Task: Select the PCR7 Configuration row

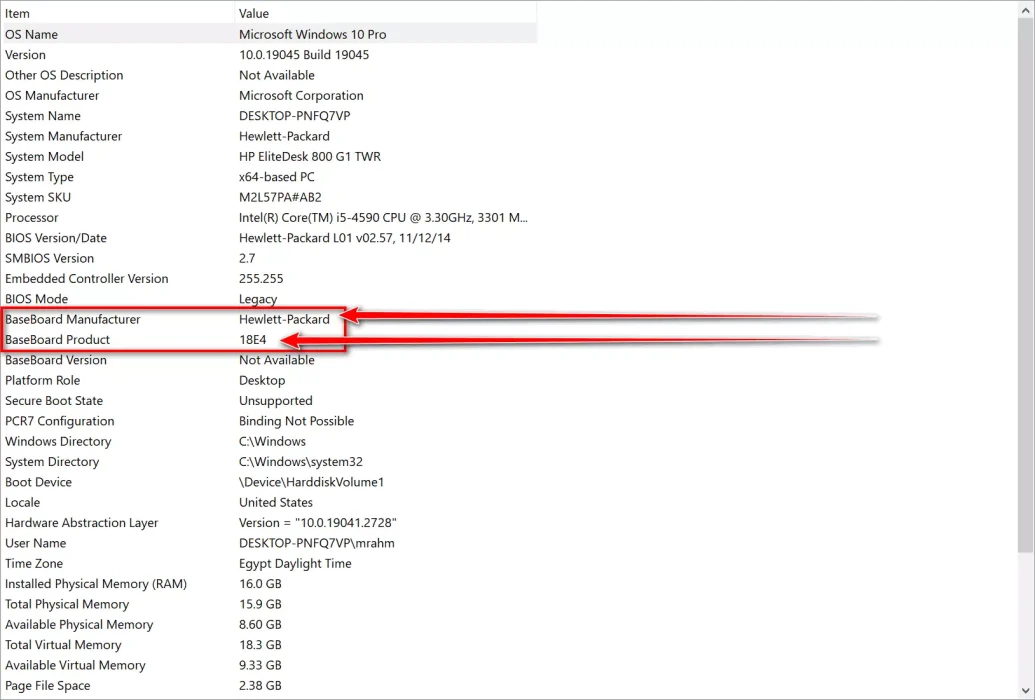Action: [269, 421]
